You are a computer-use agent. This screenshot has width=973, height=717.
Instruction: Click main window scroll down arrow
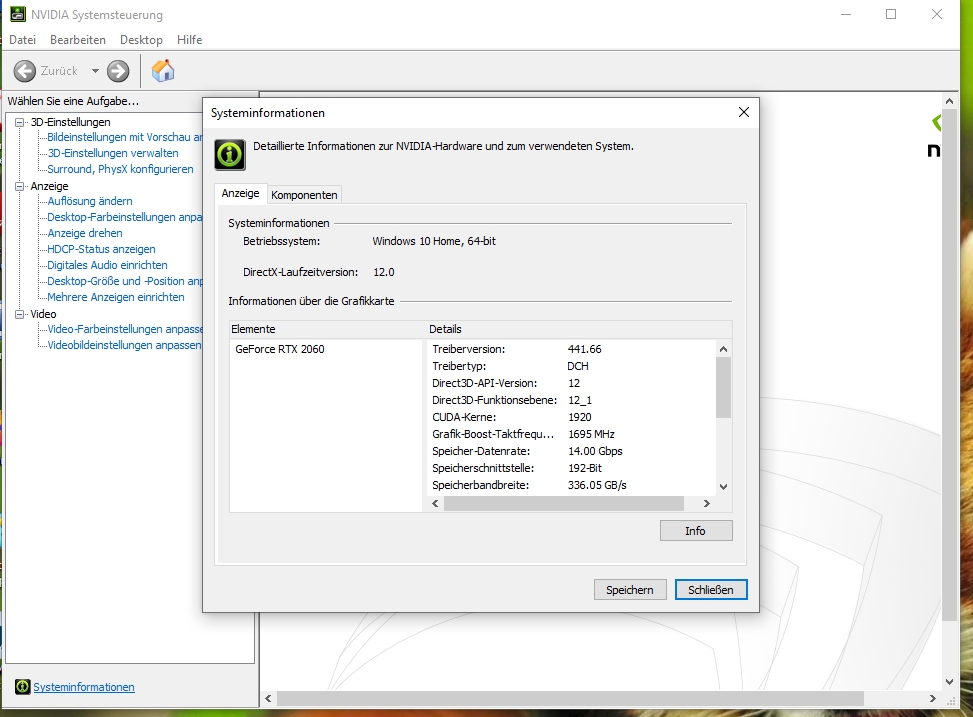[x=949, y=682]
